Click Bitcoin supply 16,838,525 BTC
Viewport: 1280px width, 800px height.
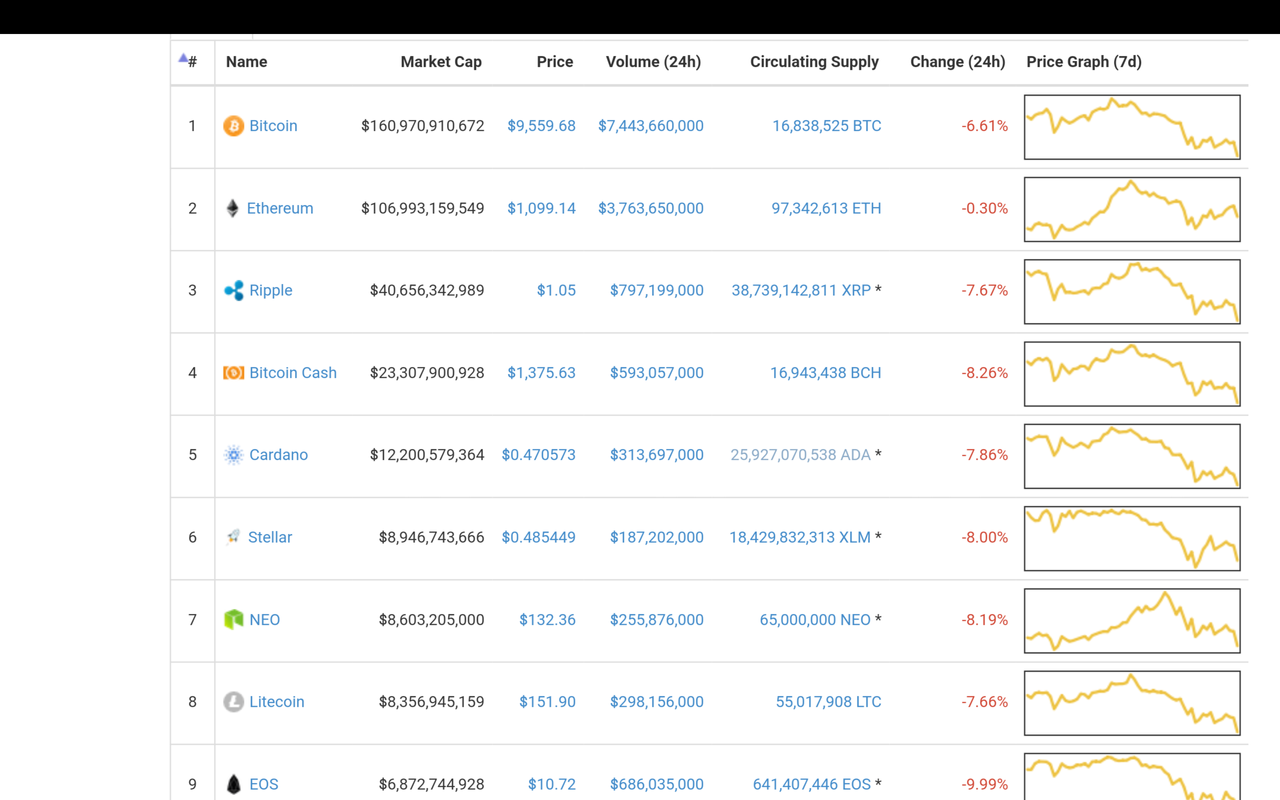tap(827, 126)
